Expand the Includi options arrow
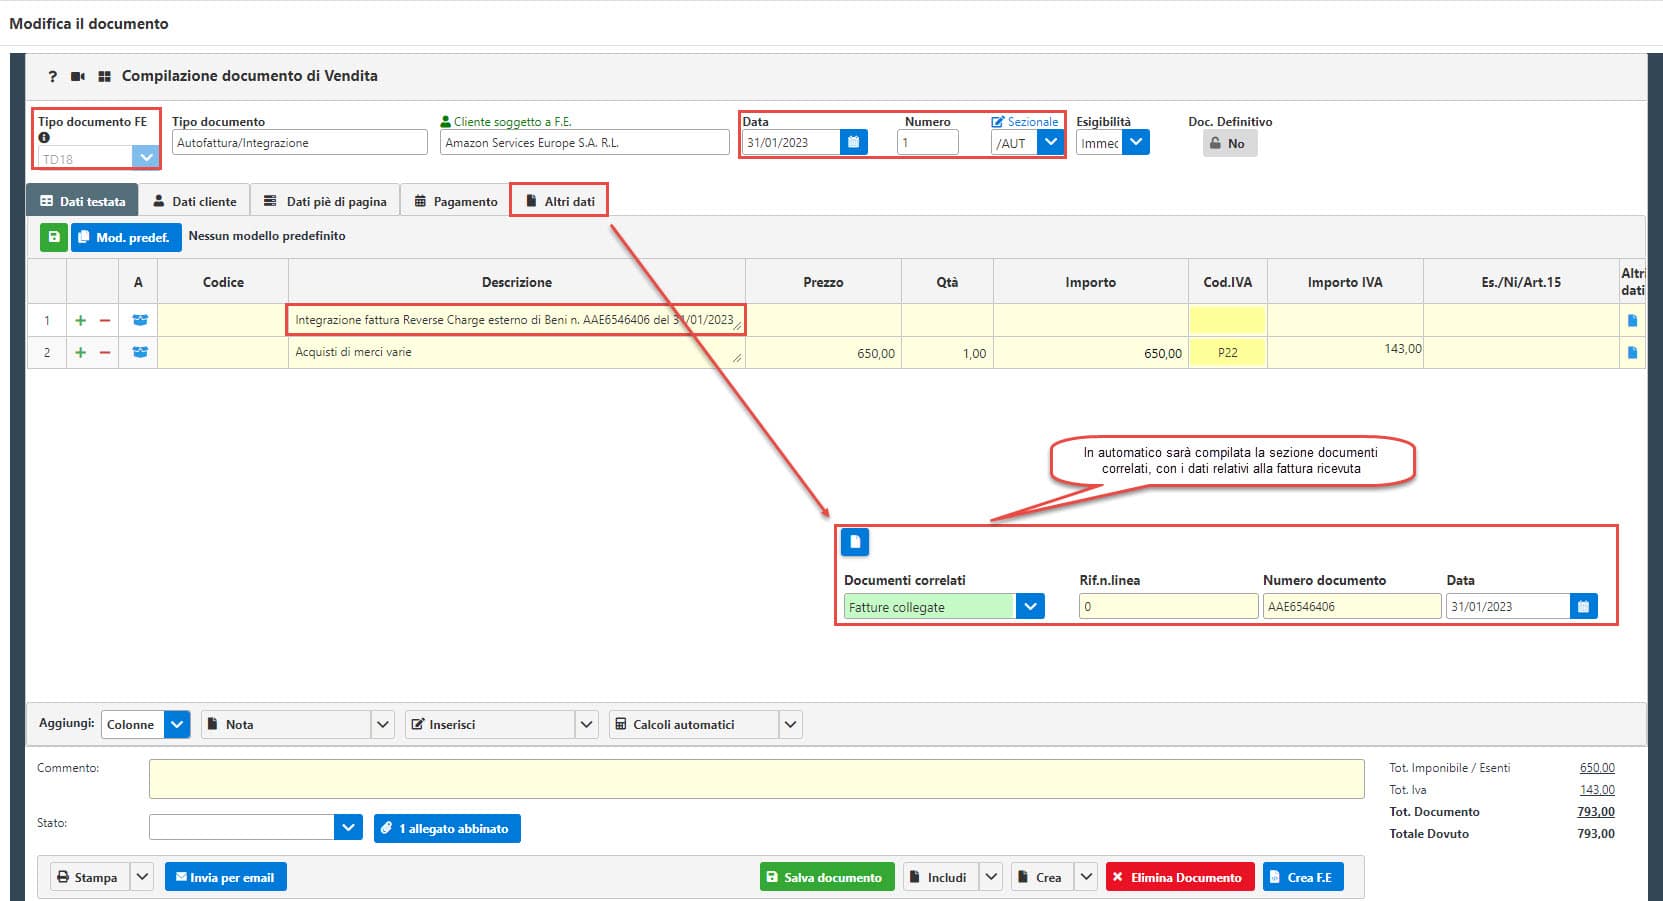The width and height of the screenshot is (1663, 901). tap(991, 877)
